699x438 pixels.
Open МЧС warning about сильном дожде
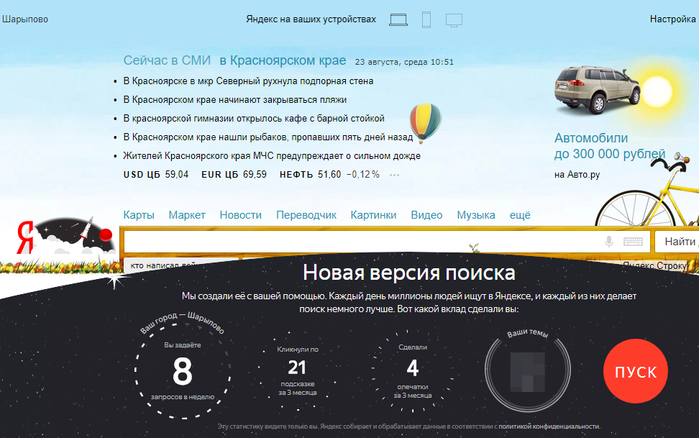(x=272, y=156)
